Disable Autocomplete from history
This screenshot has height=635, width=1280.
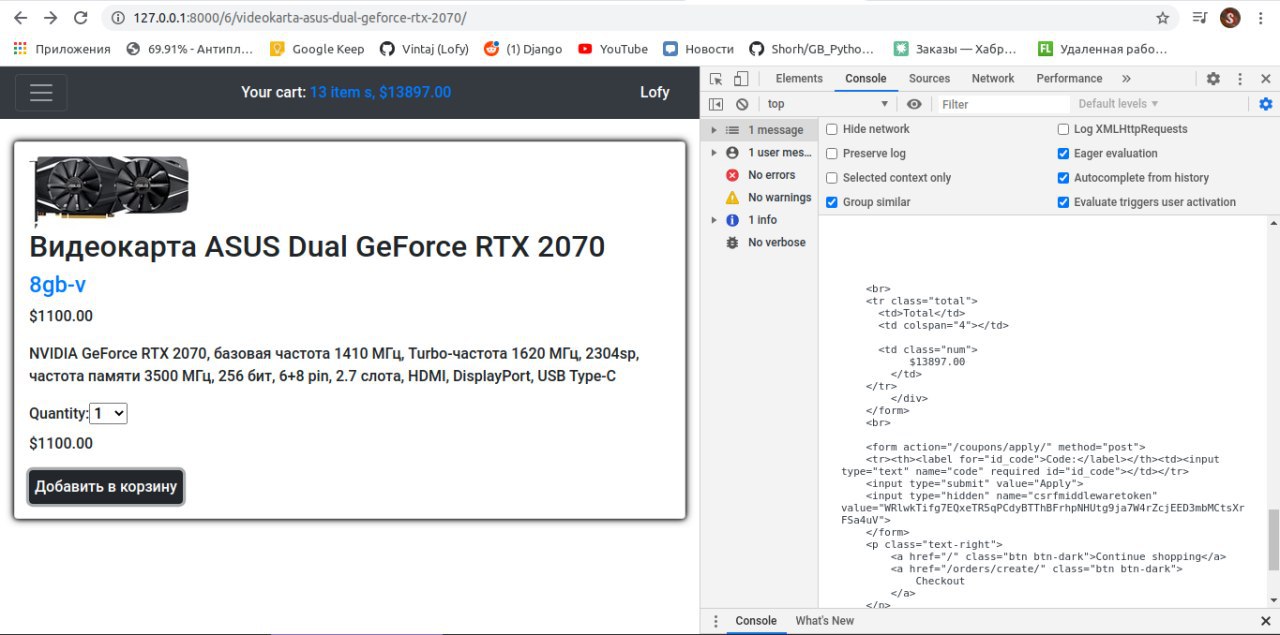(x=1063, y=177)
